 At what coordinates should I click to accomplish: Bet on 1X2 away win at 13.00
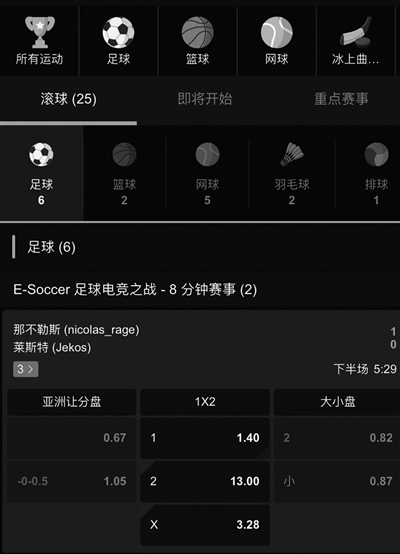click(x=205, y=481)
